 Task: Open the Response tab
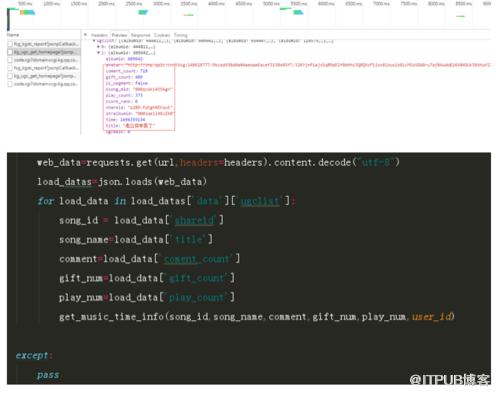140,35
